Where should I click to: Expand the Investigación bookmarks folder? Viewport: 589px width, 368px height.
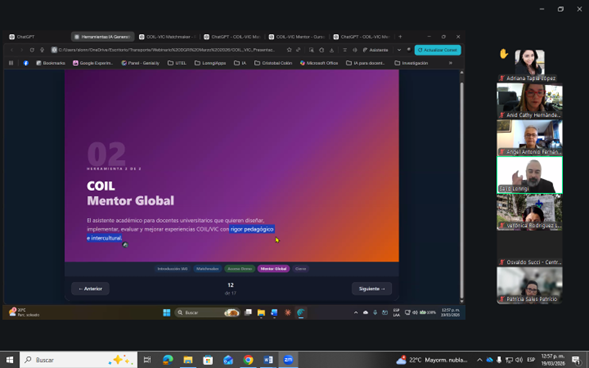point(411,63)
